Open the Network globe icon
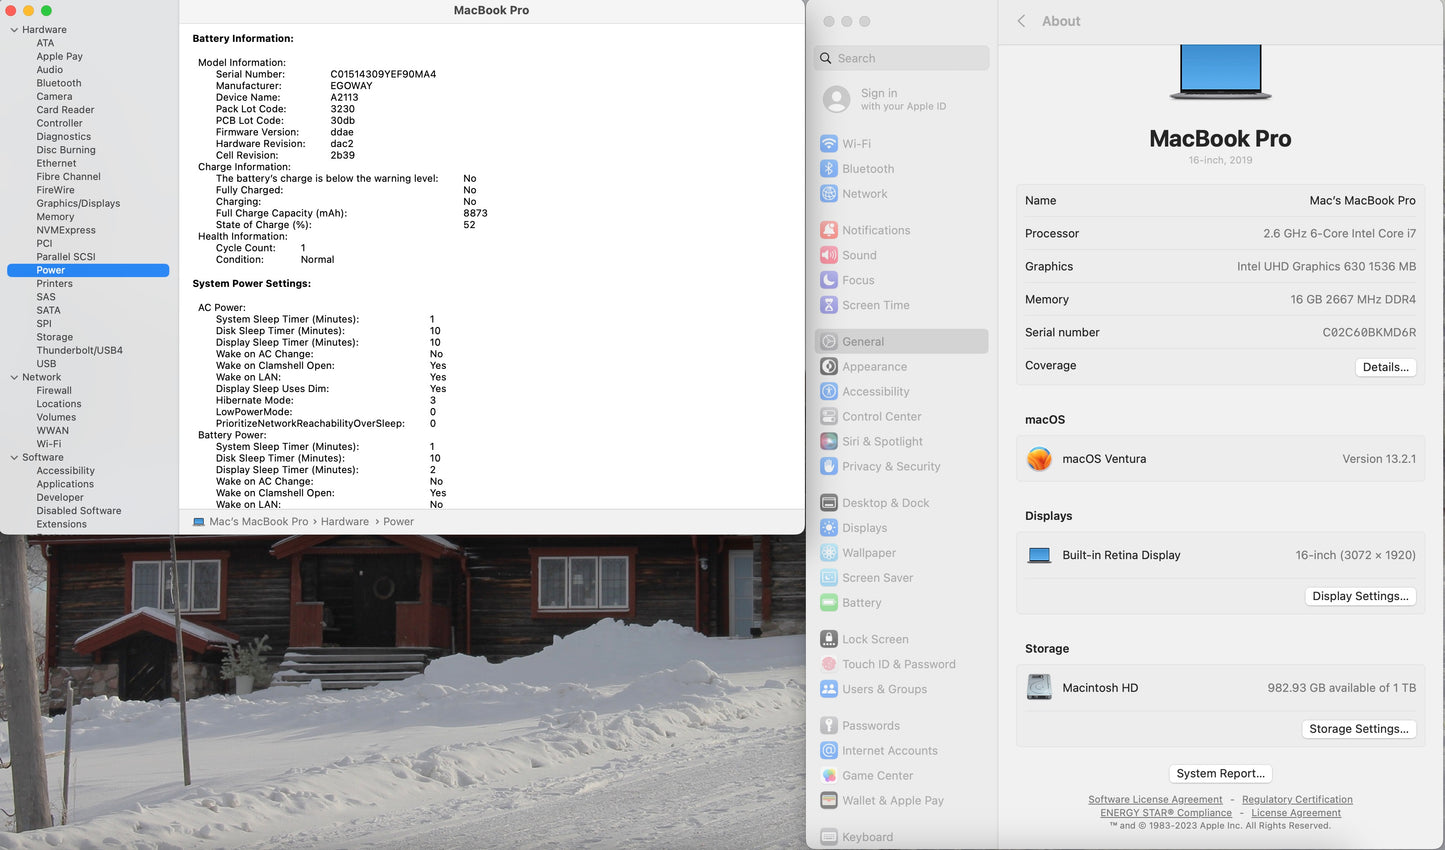The height and width of the screenshot is (850, 1445). pyautogui.click(x=829, y=194)
